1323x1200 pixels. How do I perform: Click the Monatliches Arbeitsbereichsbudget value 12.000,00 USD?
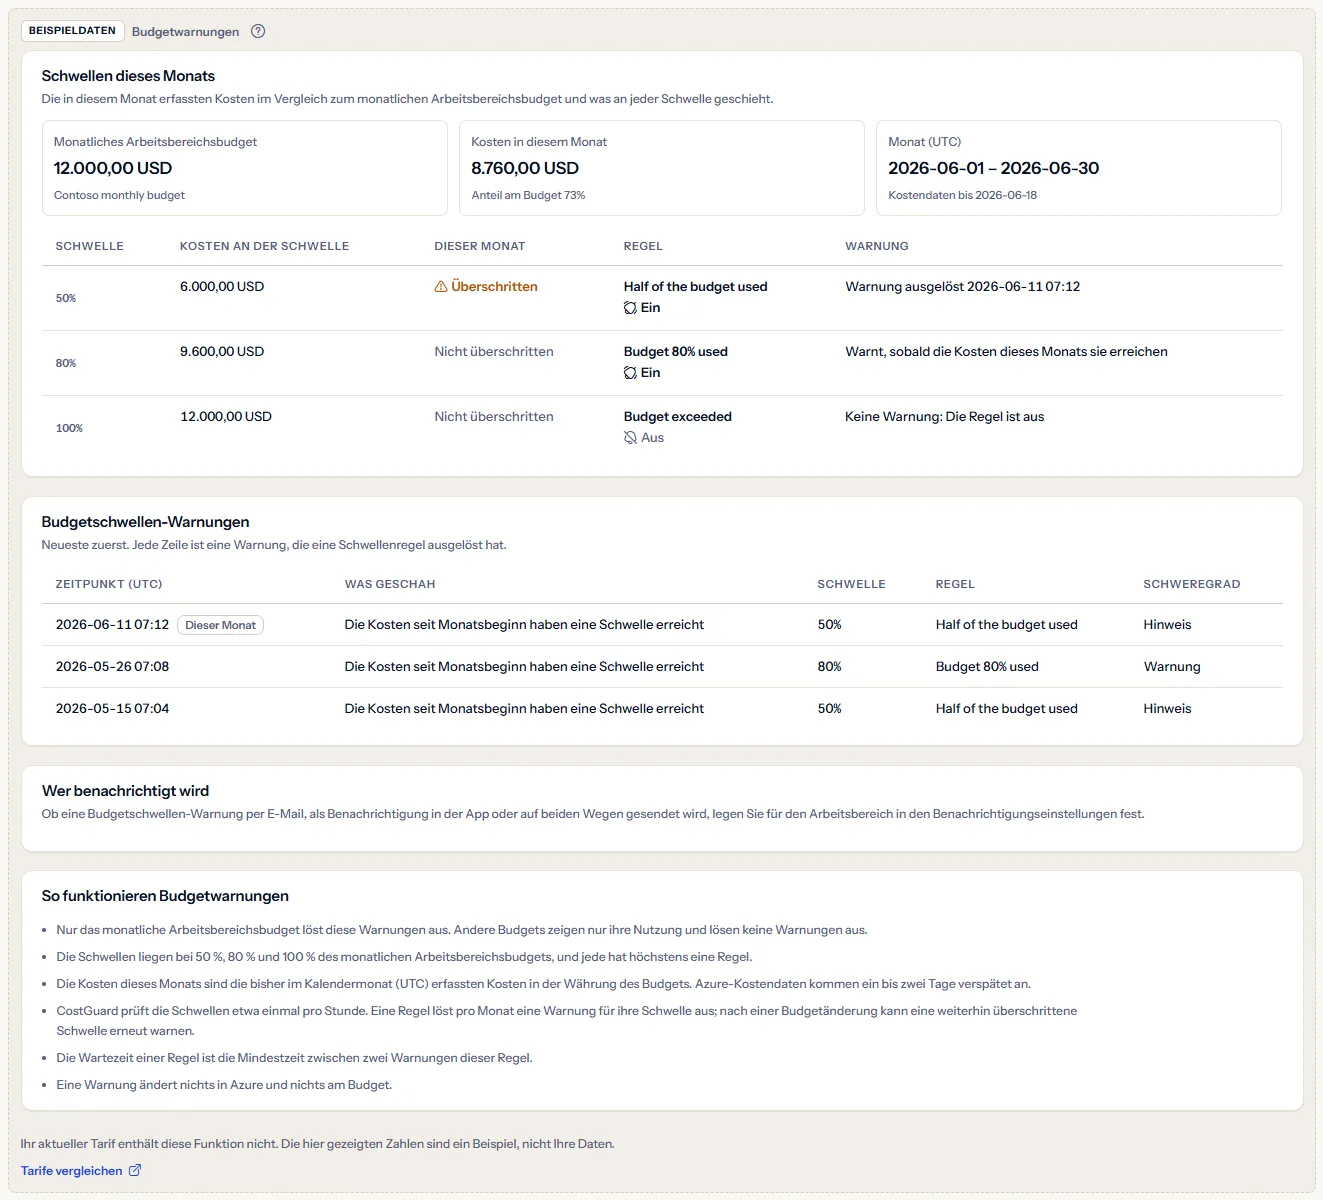[113, 168]
